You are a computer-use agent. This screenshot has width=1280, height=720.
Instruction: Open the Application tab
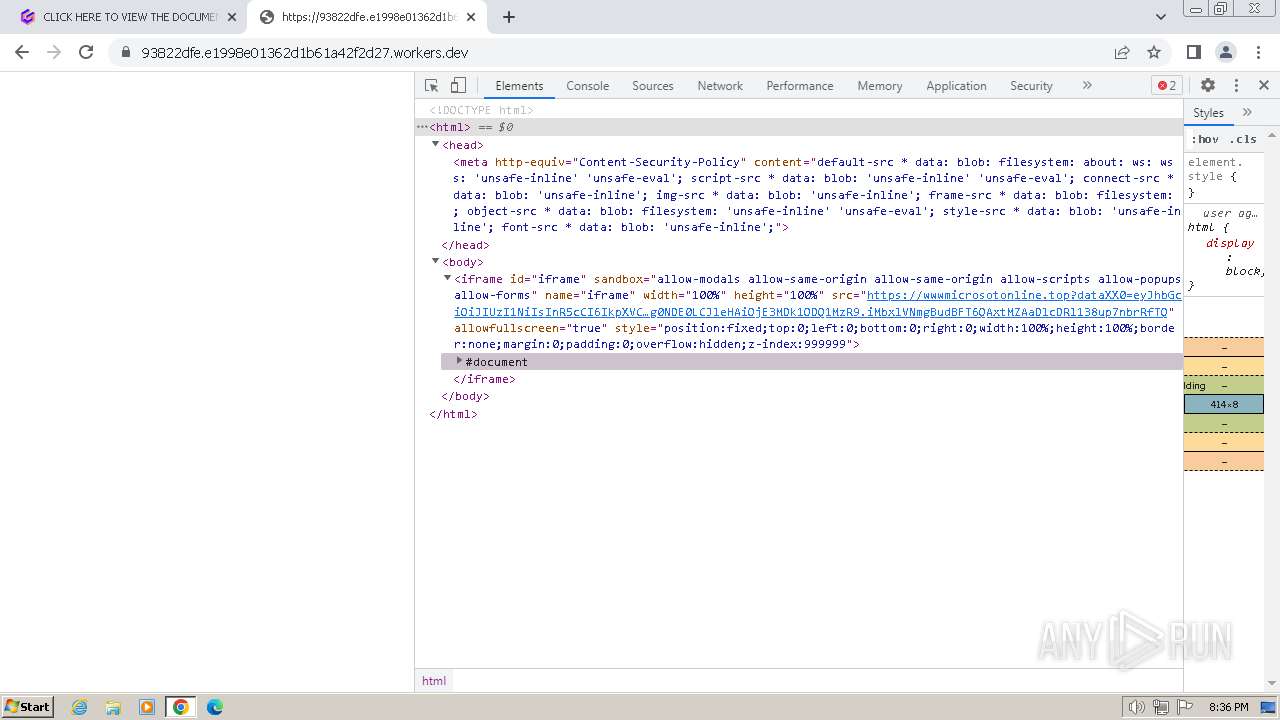956,86
